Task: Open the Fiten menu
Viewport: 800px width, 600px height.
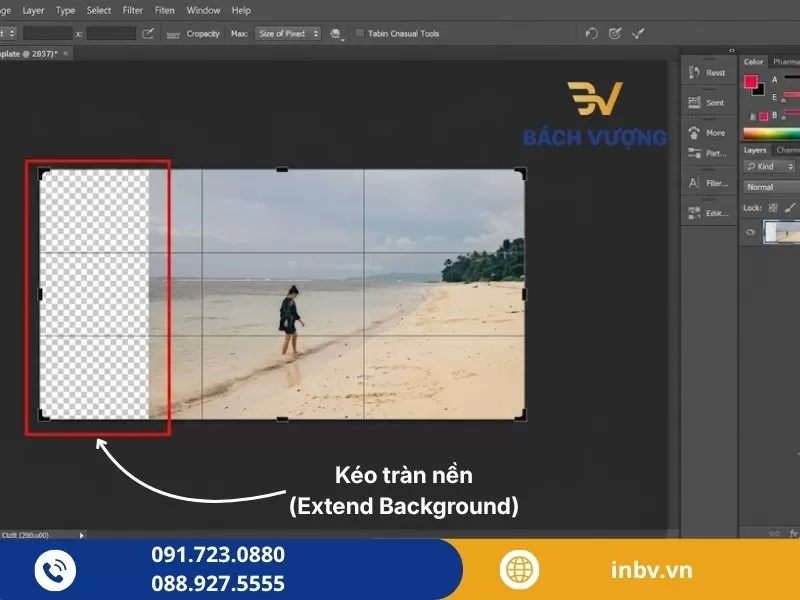Action: pos(164,10)
